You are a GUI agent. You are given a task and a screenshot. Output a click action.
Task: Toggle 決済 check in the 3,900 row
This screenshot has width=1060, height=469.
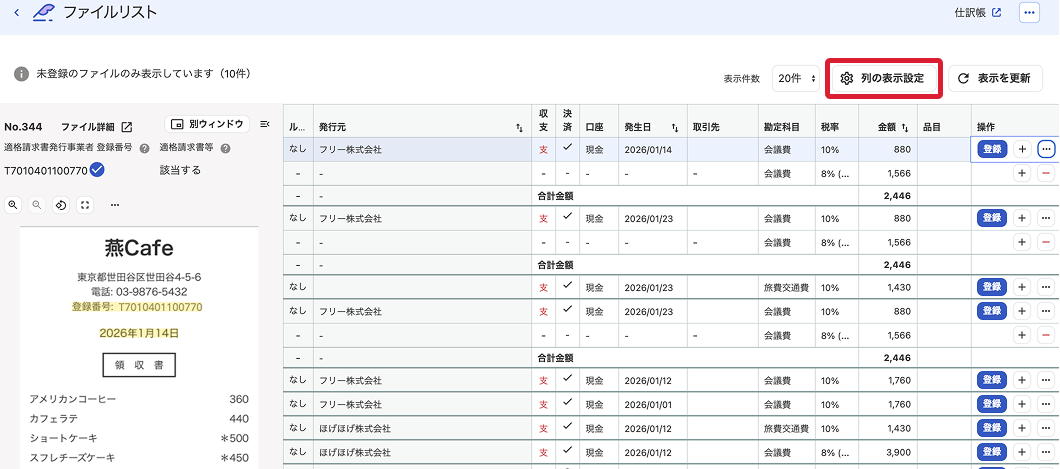pyautogui.click(x=568, y=450)
